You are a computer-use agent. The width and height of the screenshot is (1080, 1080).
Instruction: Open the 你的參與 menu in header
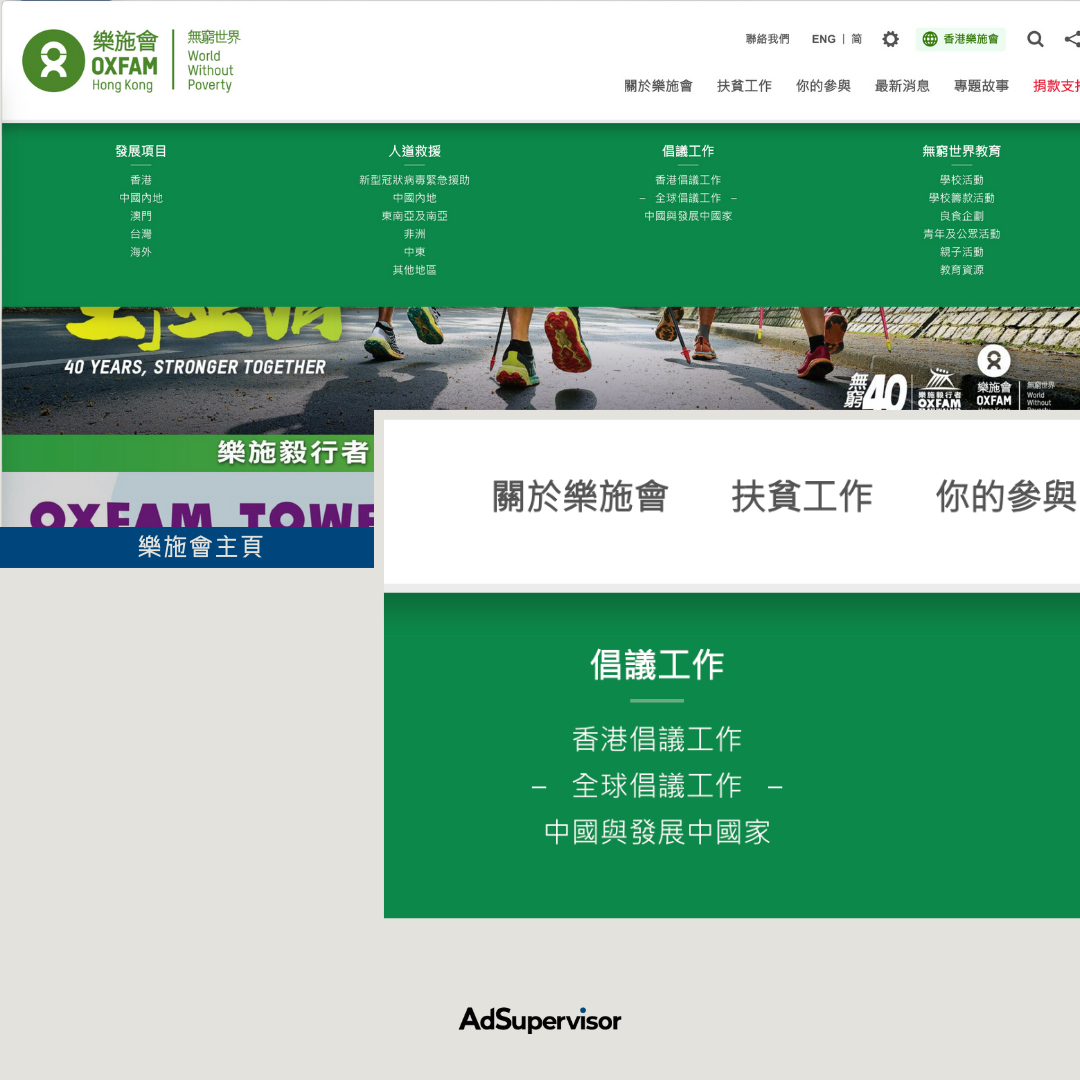(x=823, y=86)
